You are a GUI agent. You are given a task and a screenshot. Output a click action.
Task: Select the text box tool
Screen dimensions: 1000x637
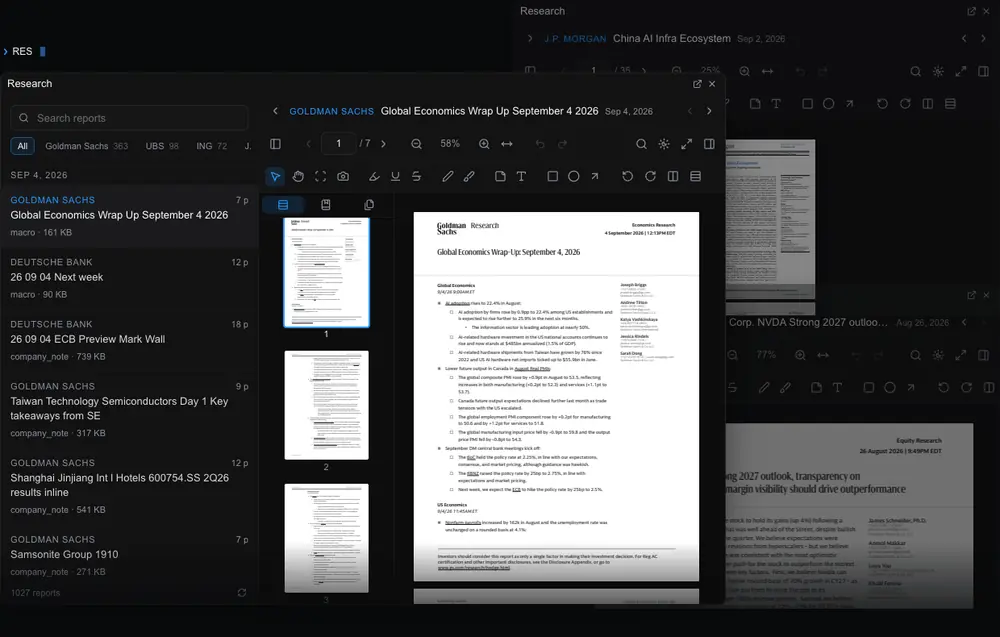point(521,177)
